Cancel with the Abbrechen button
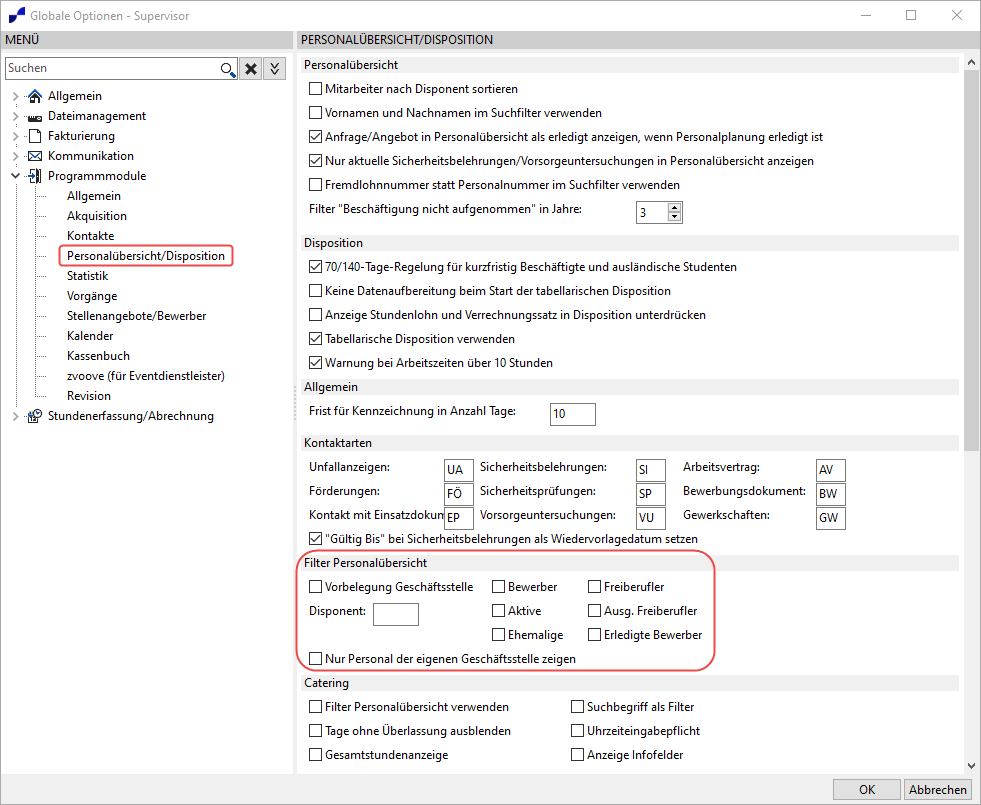Screen dimensions: 981x805 (937, 789)
